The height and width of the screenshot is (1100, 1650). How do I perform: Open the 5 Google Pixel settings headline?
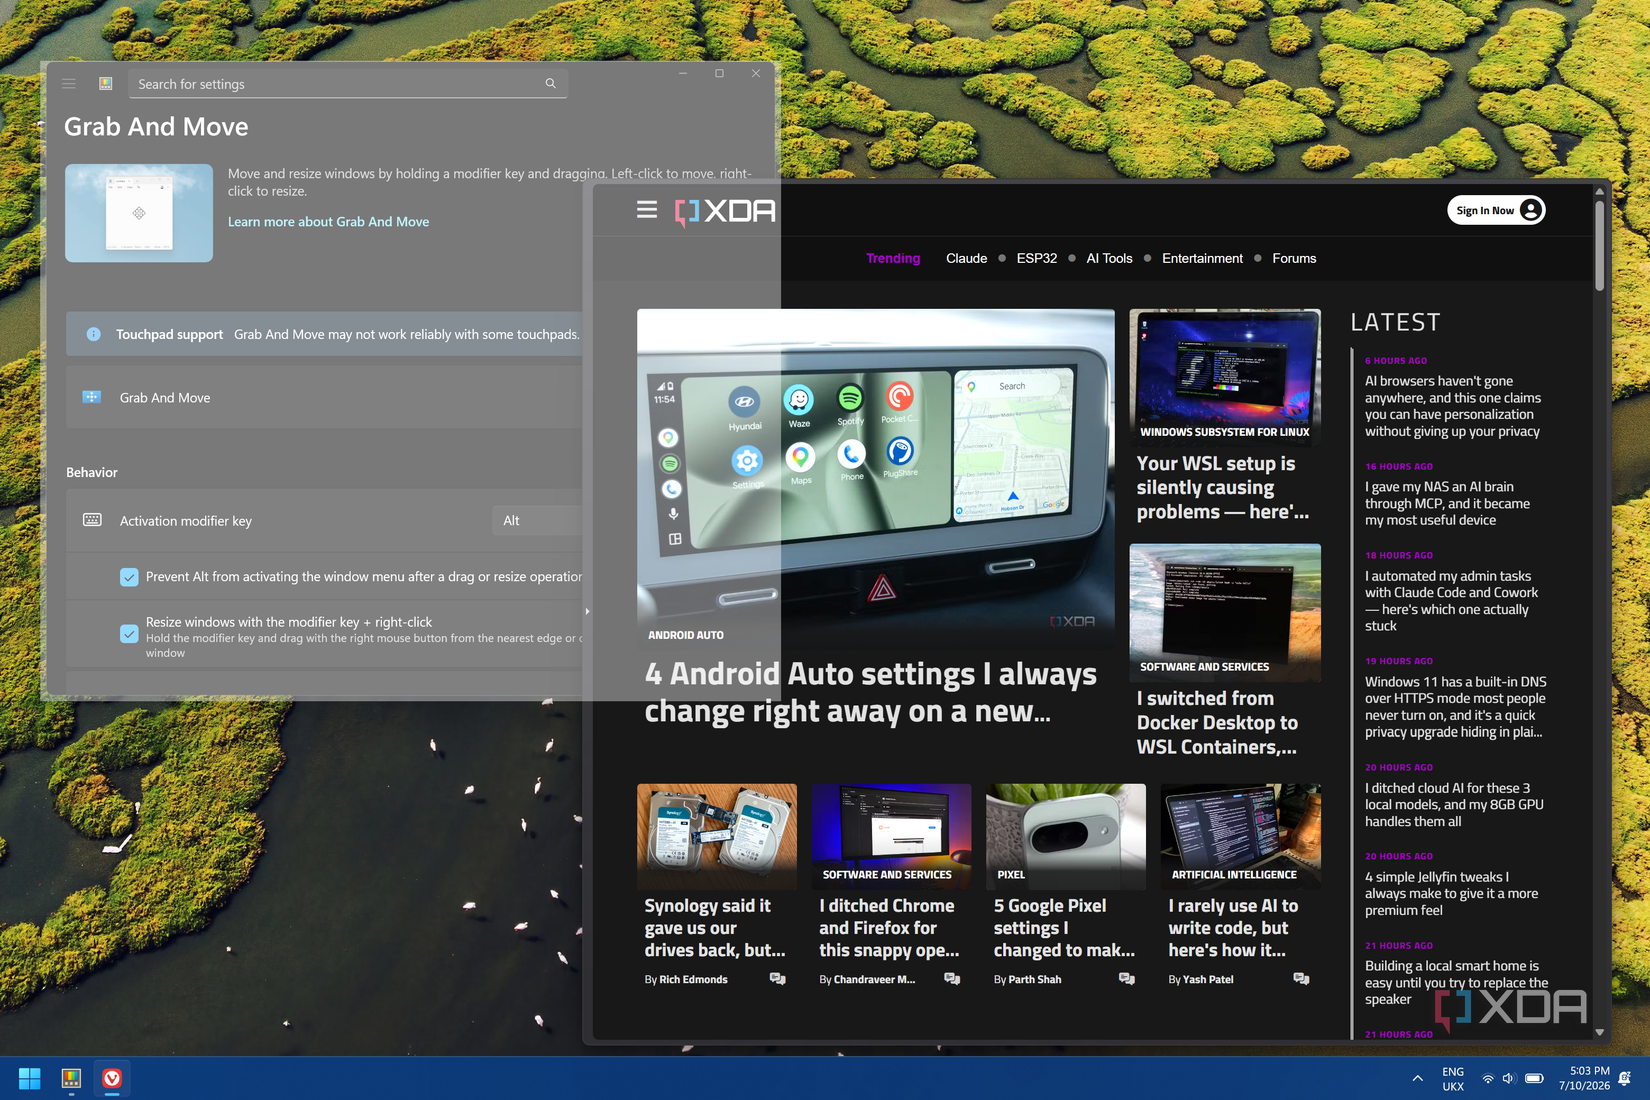coord(1064,928)
